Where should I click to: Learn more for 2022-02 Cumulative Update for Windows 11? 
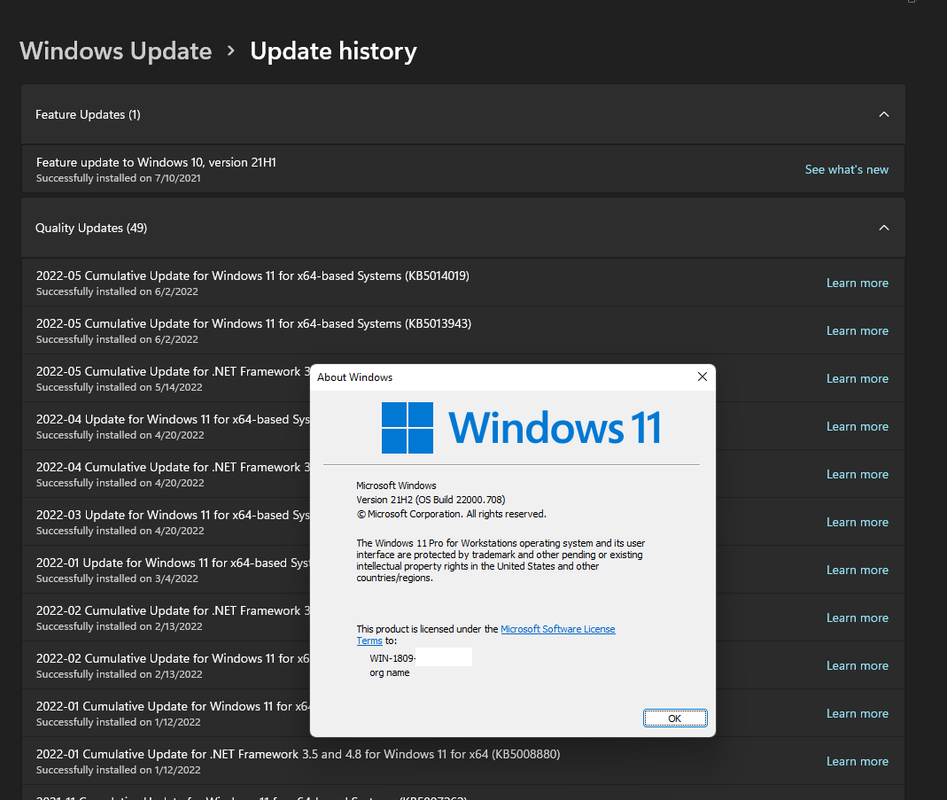click(857, 665)
